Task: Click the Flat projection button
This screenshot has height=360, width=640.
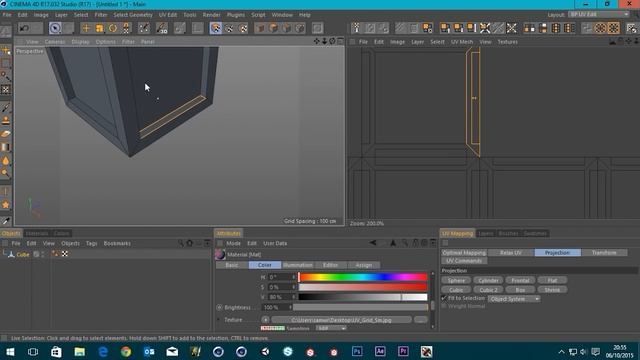Action: click(552, 280)
